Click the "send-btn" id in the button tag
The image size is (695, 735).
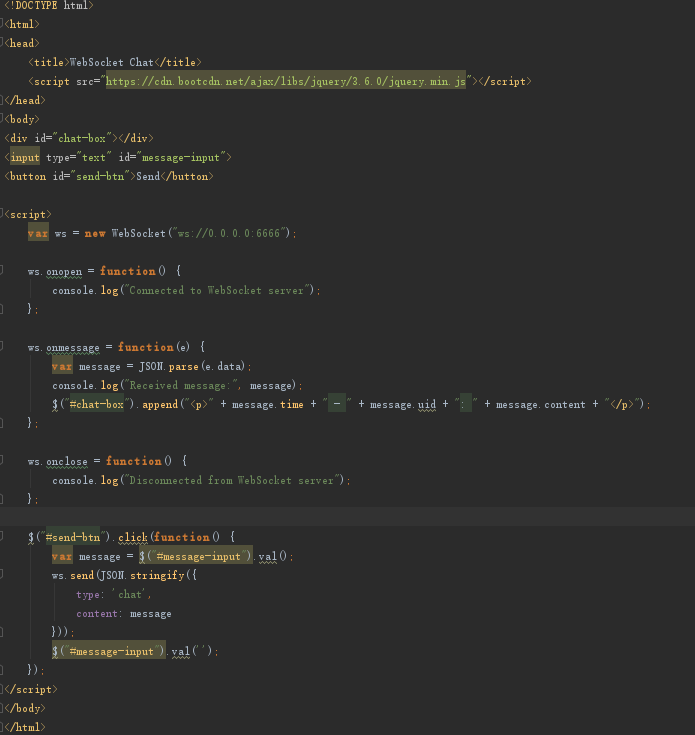tap(100, 176)
